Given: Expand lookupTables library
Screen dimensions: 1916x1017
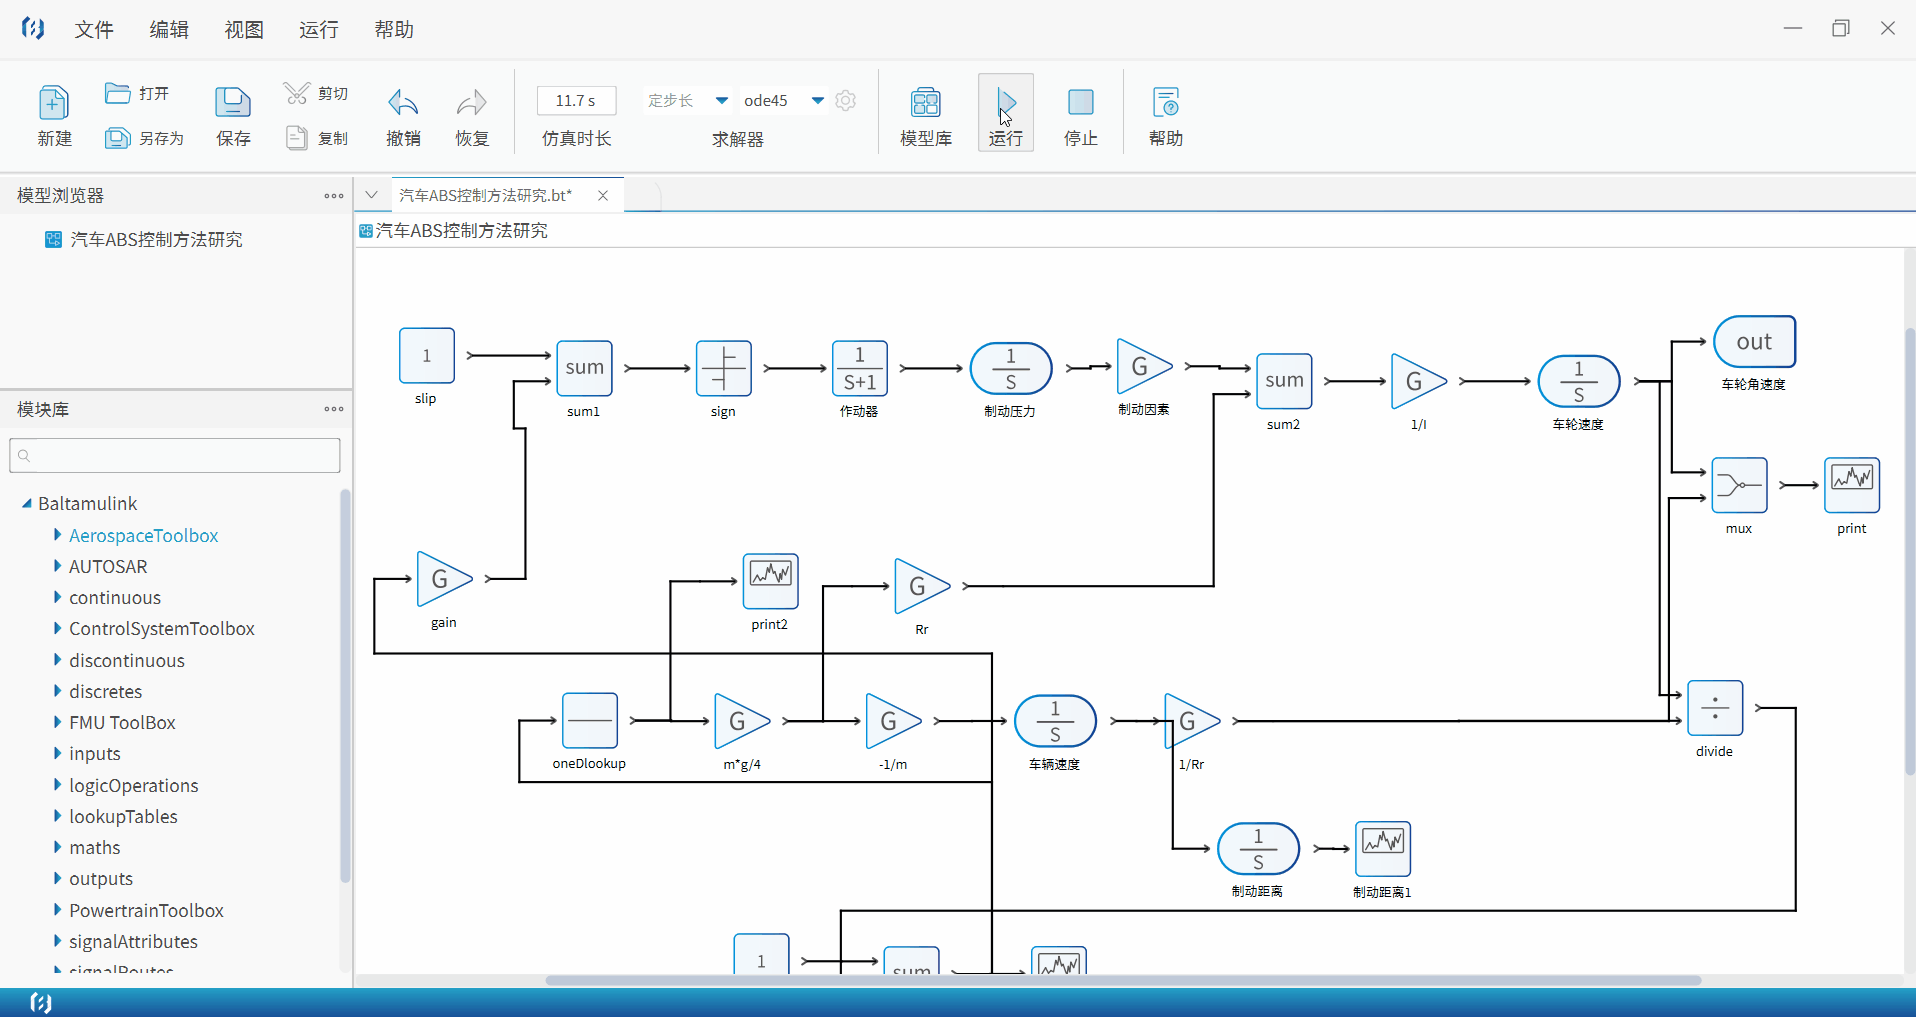Looking at the screenshot, I should click(x=57, y=816).
